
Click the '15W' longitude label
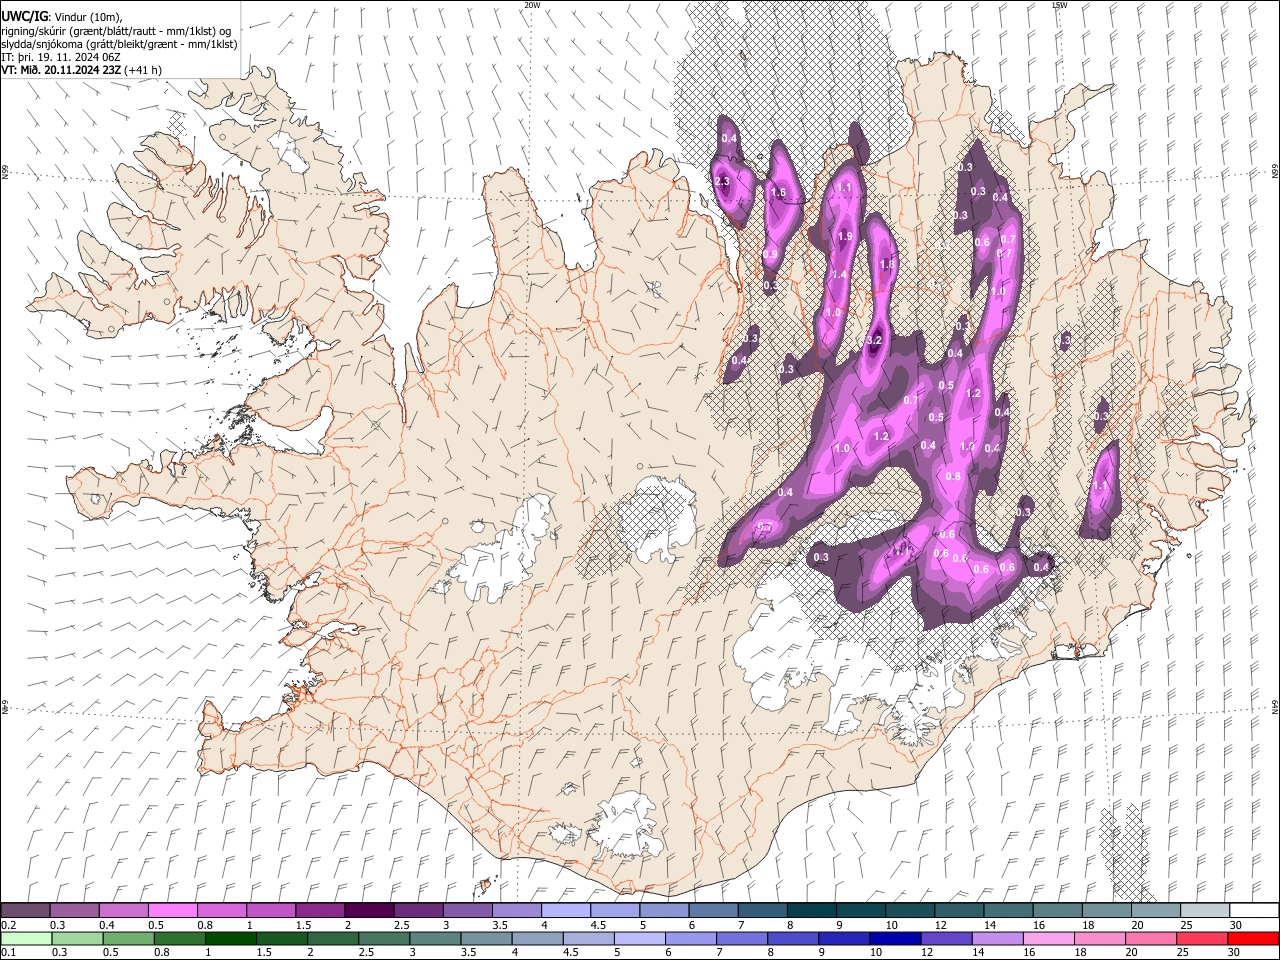pyautogui.click(x=1058, y=5)
